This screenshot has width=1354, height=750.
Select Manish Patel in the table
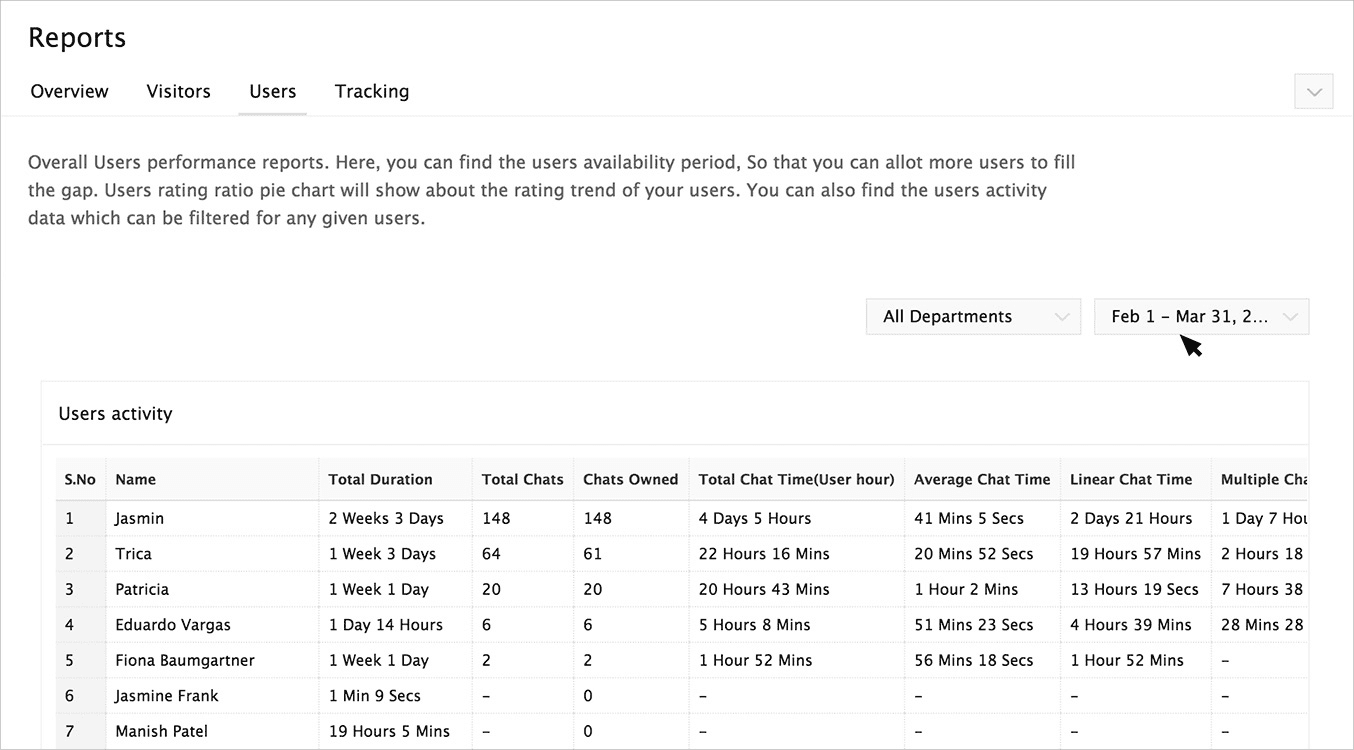click(161, 732)
